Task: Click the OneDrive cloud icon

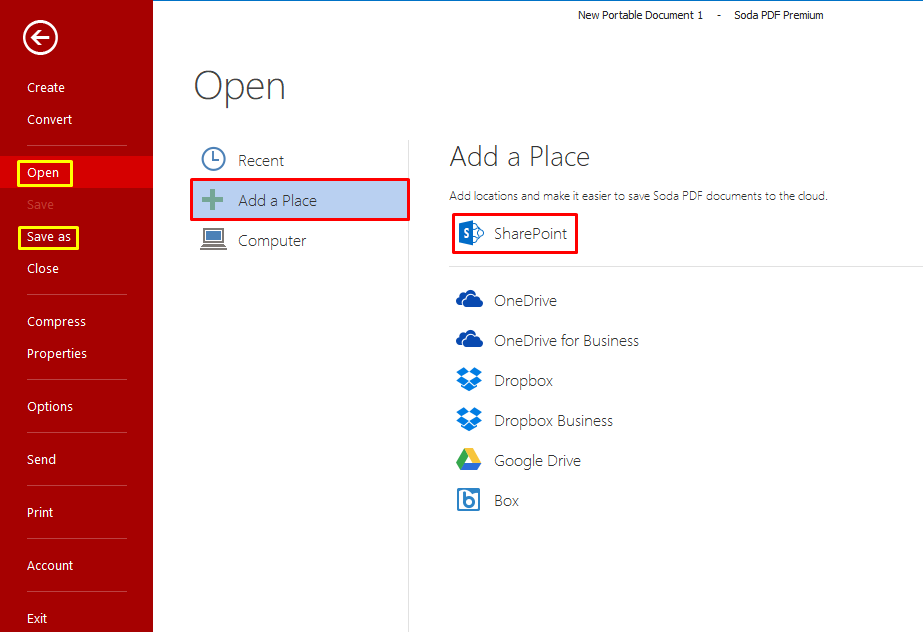Action: [469, 300]
